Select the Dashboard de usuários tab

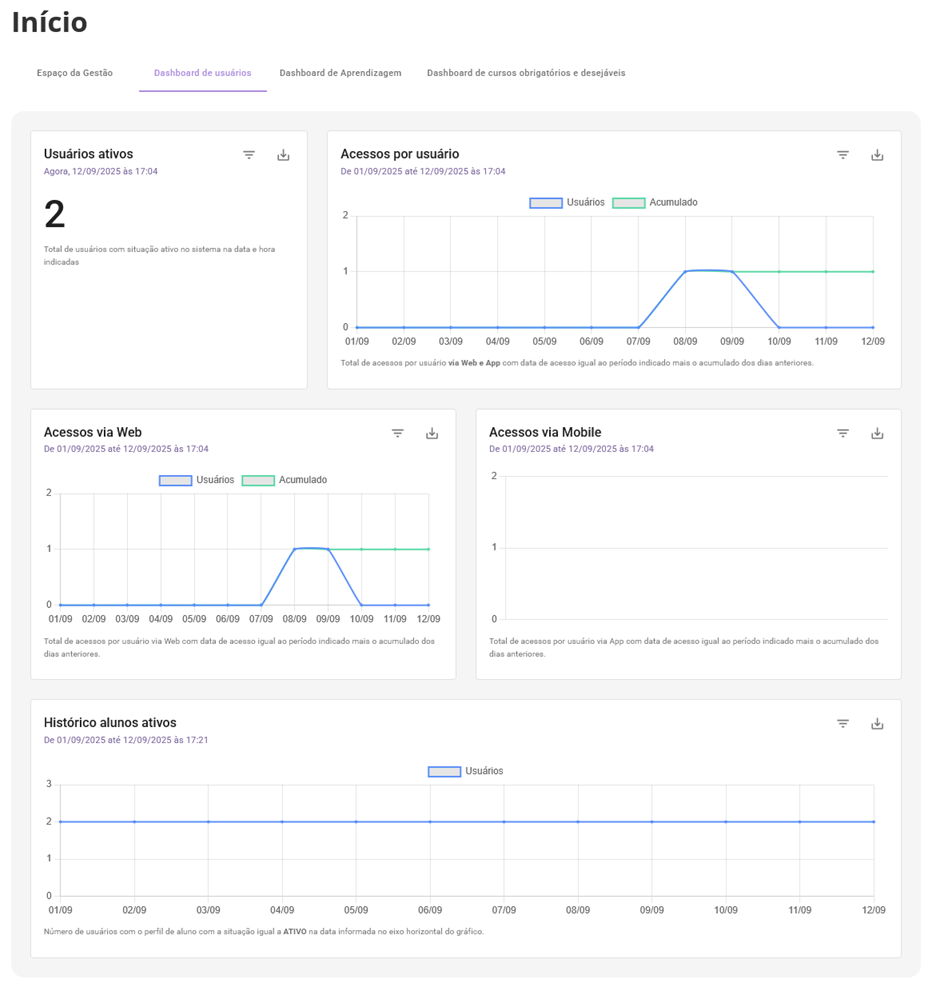click(x=202, y=73)
